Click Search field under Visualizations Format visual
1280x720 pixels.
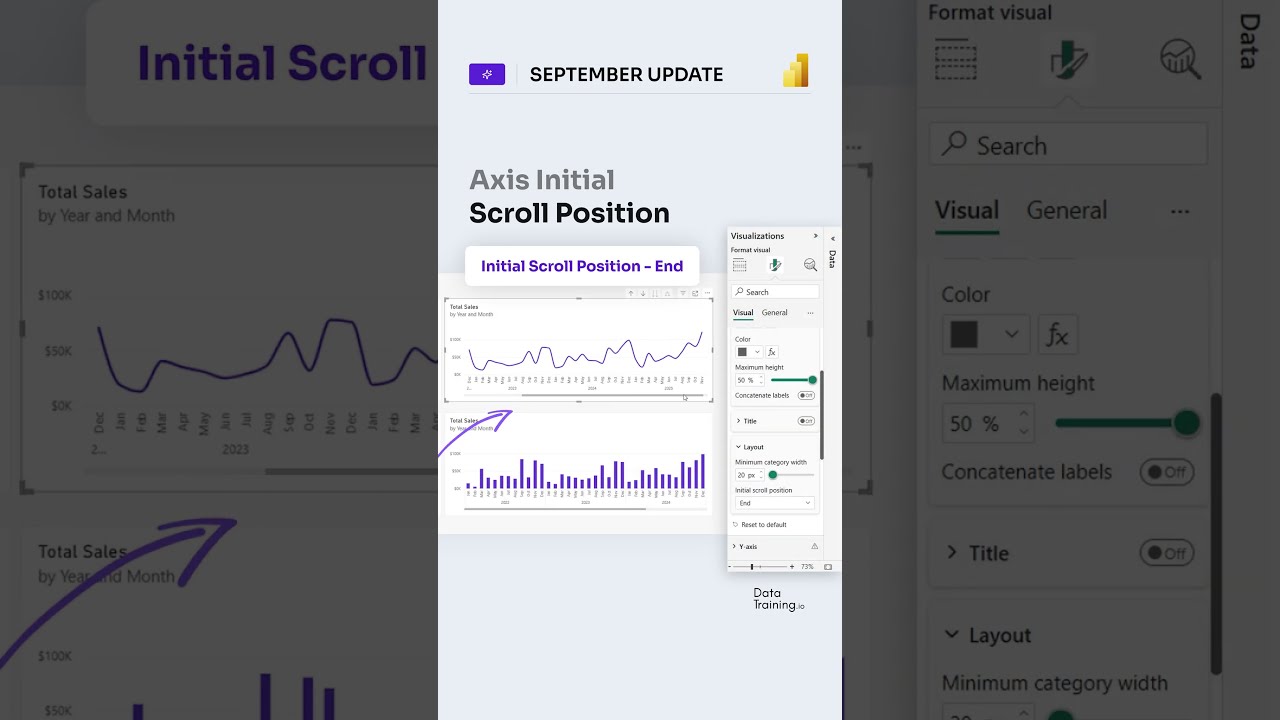click(775, 292)
